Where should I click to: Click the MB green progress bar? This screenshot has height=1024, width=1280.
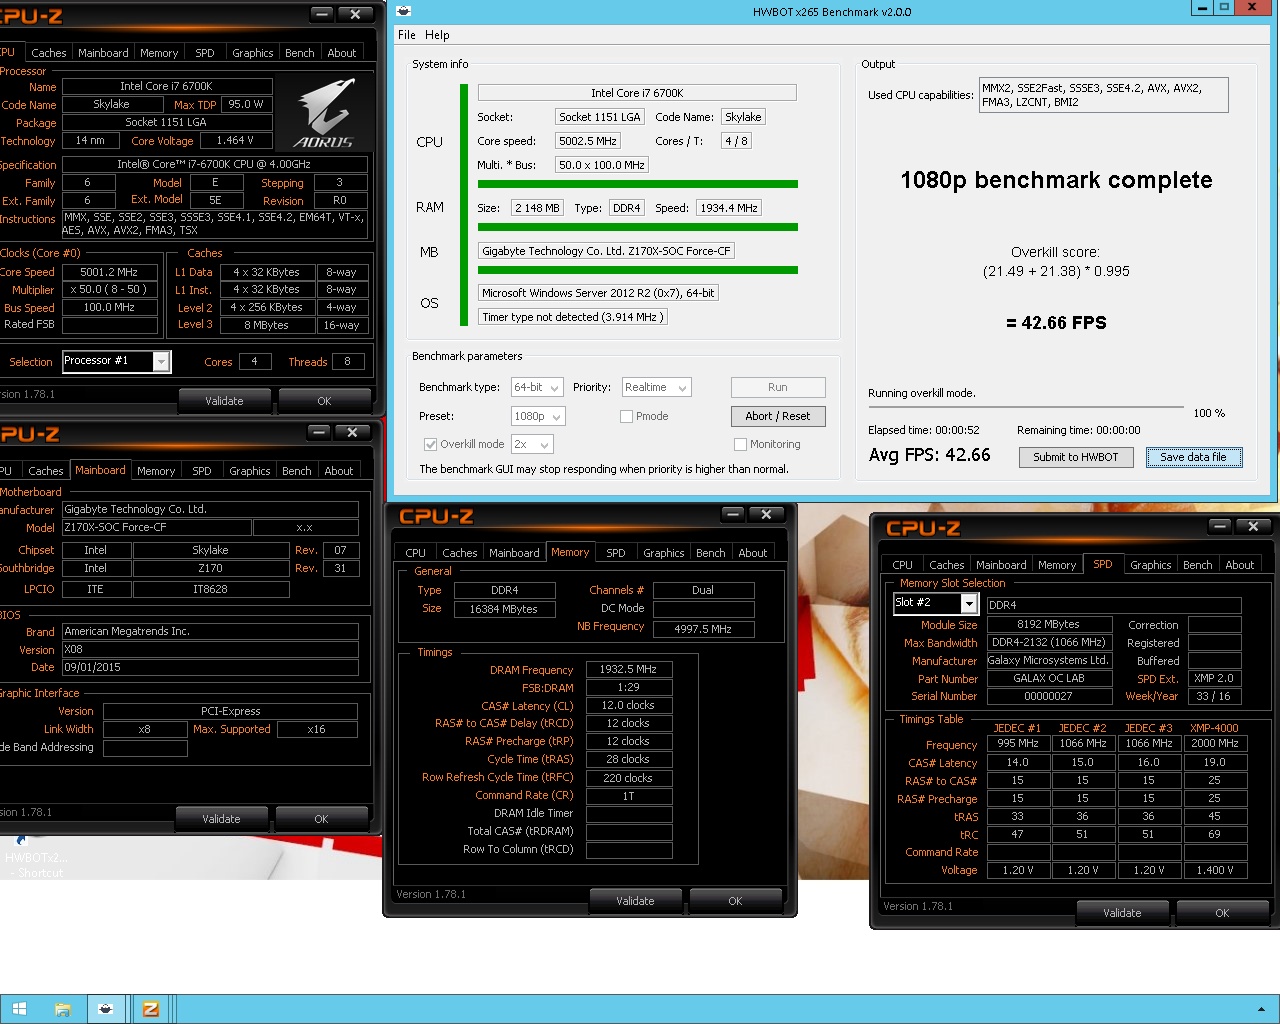click(x=638, y=270)
